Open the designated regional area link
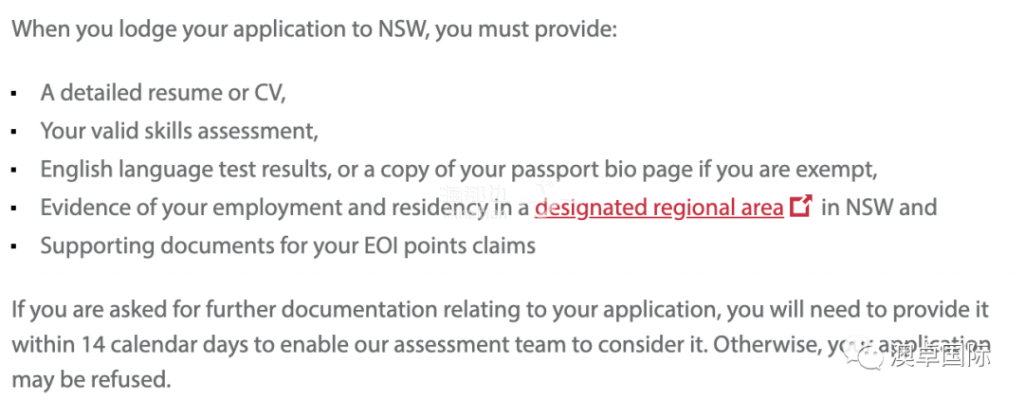 659,208
